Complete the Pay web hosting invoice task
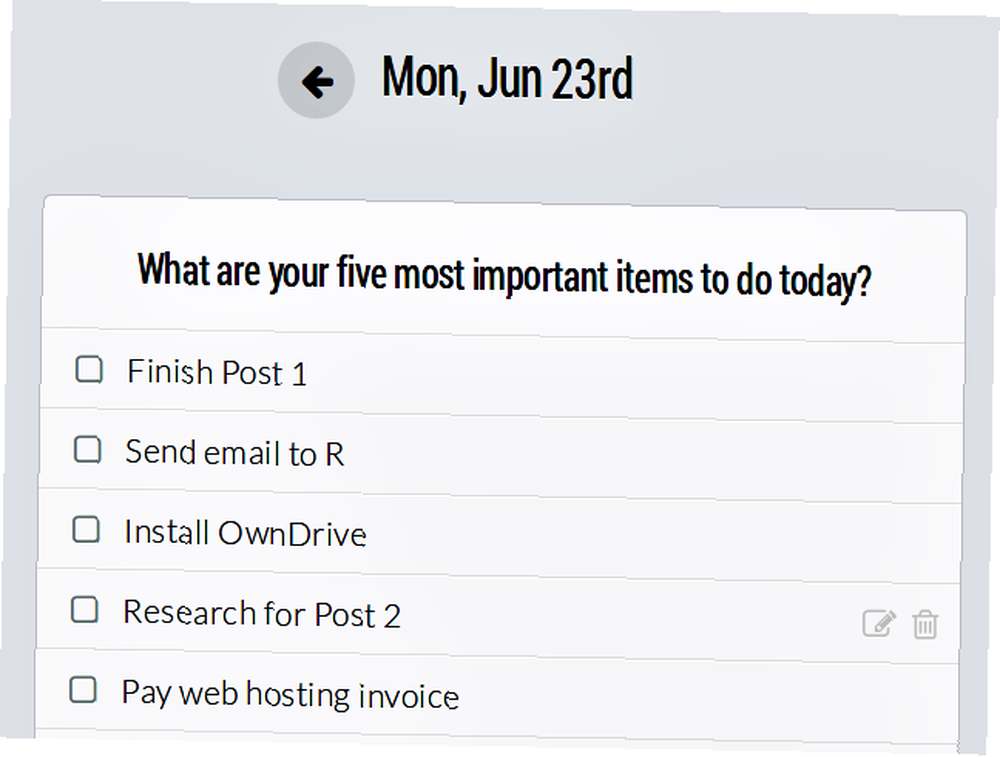Screen dimensions: 1000x757 (83, 690)
